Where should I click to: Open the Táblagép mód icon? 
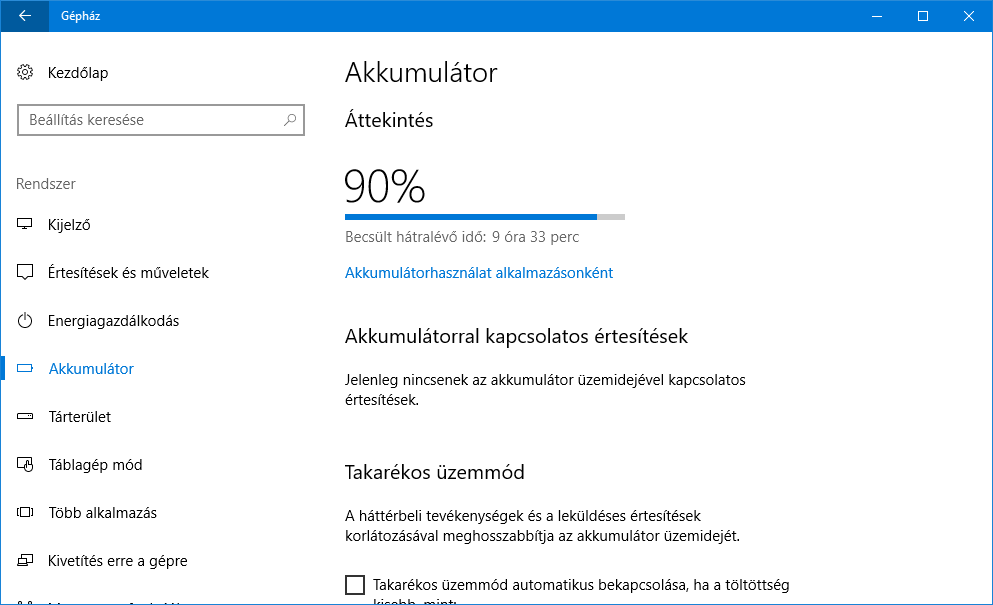(x=25, y=464)
